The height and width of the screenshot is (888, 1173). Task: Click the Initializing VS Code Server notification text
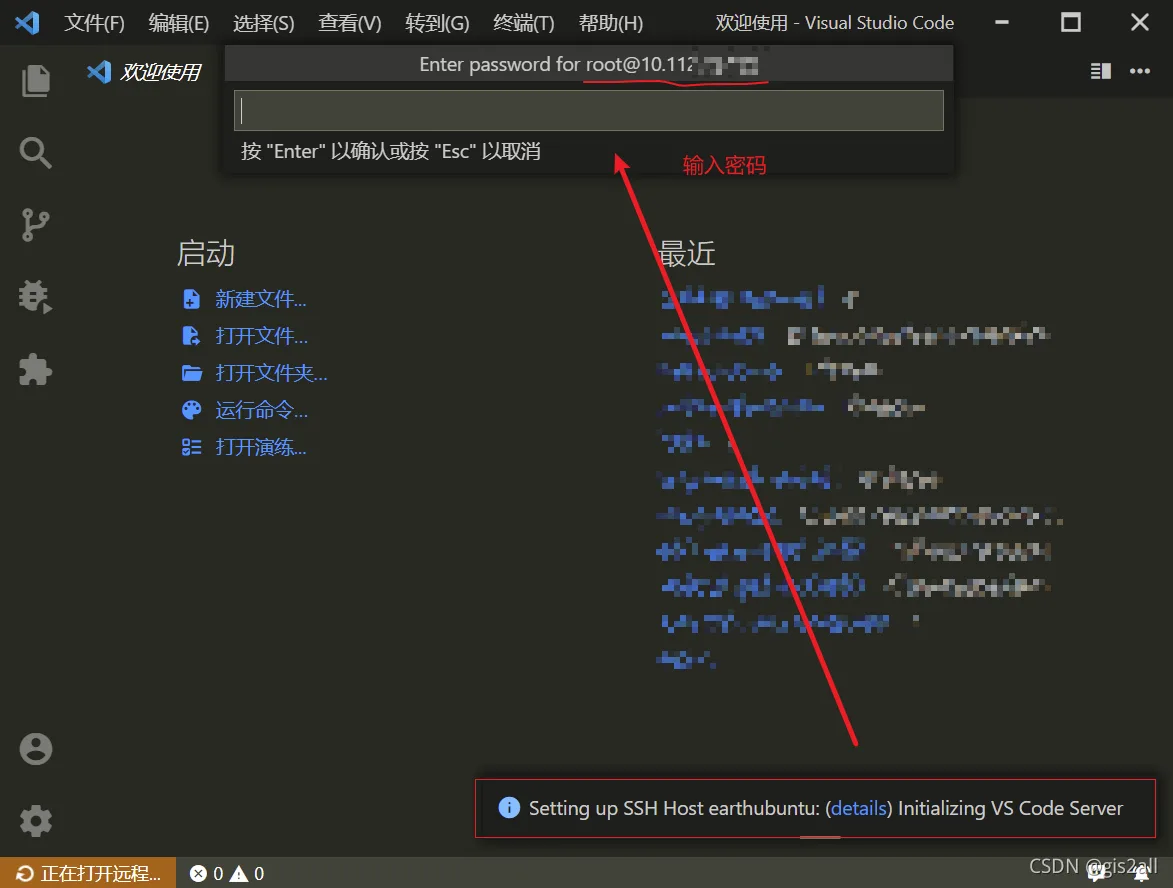click(x=1010, y=808)
